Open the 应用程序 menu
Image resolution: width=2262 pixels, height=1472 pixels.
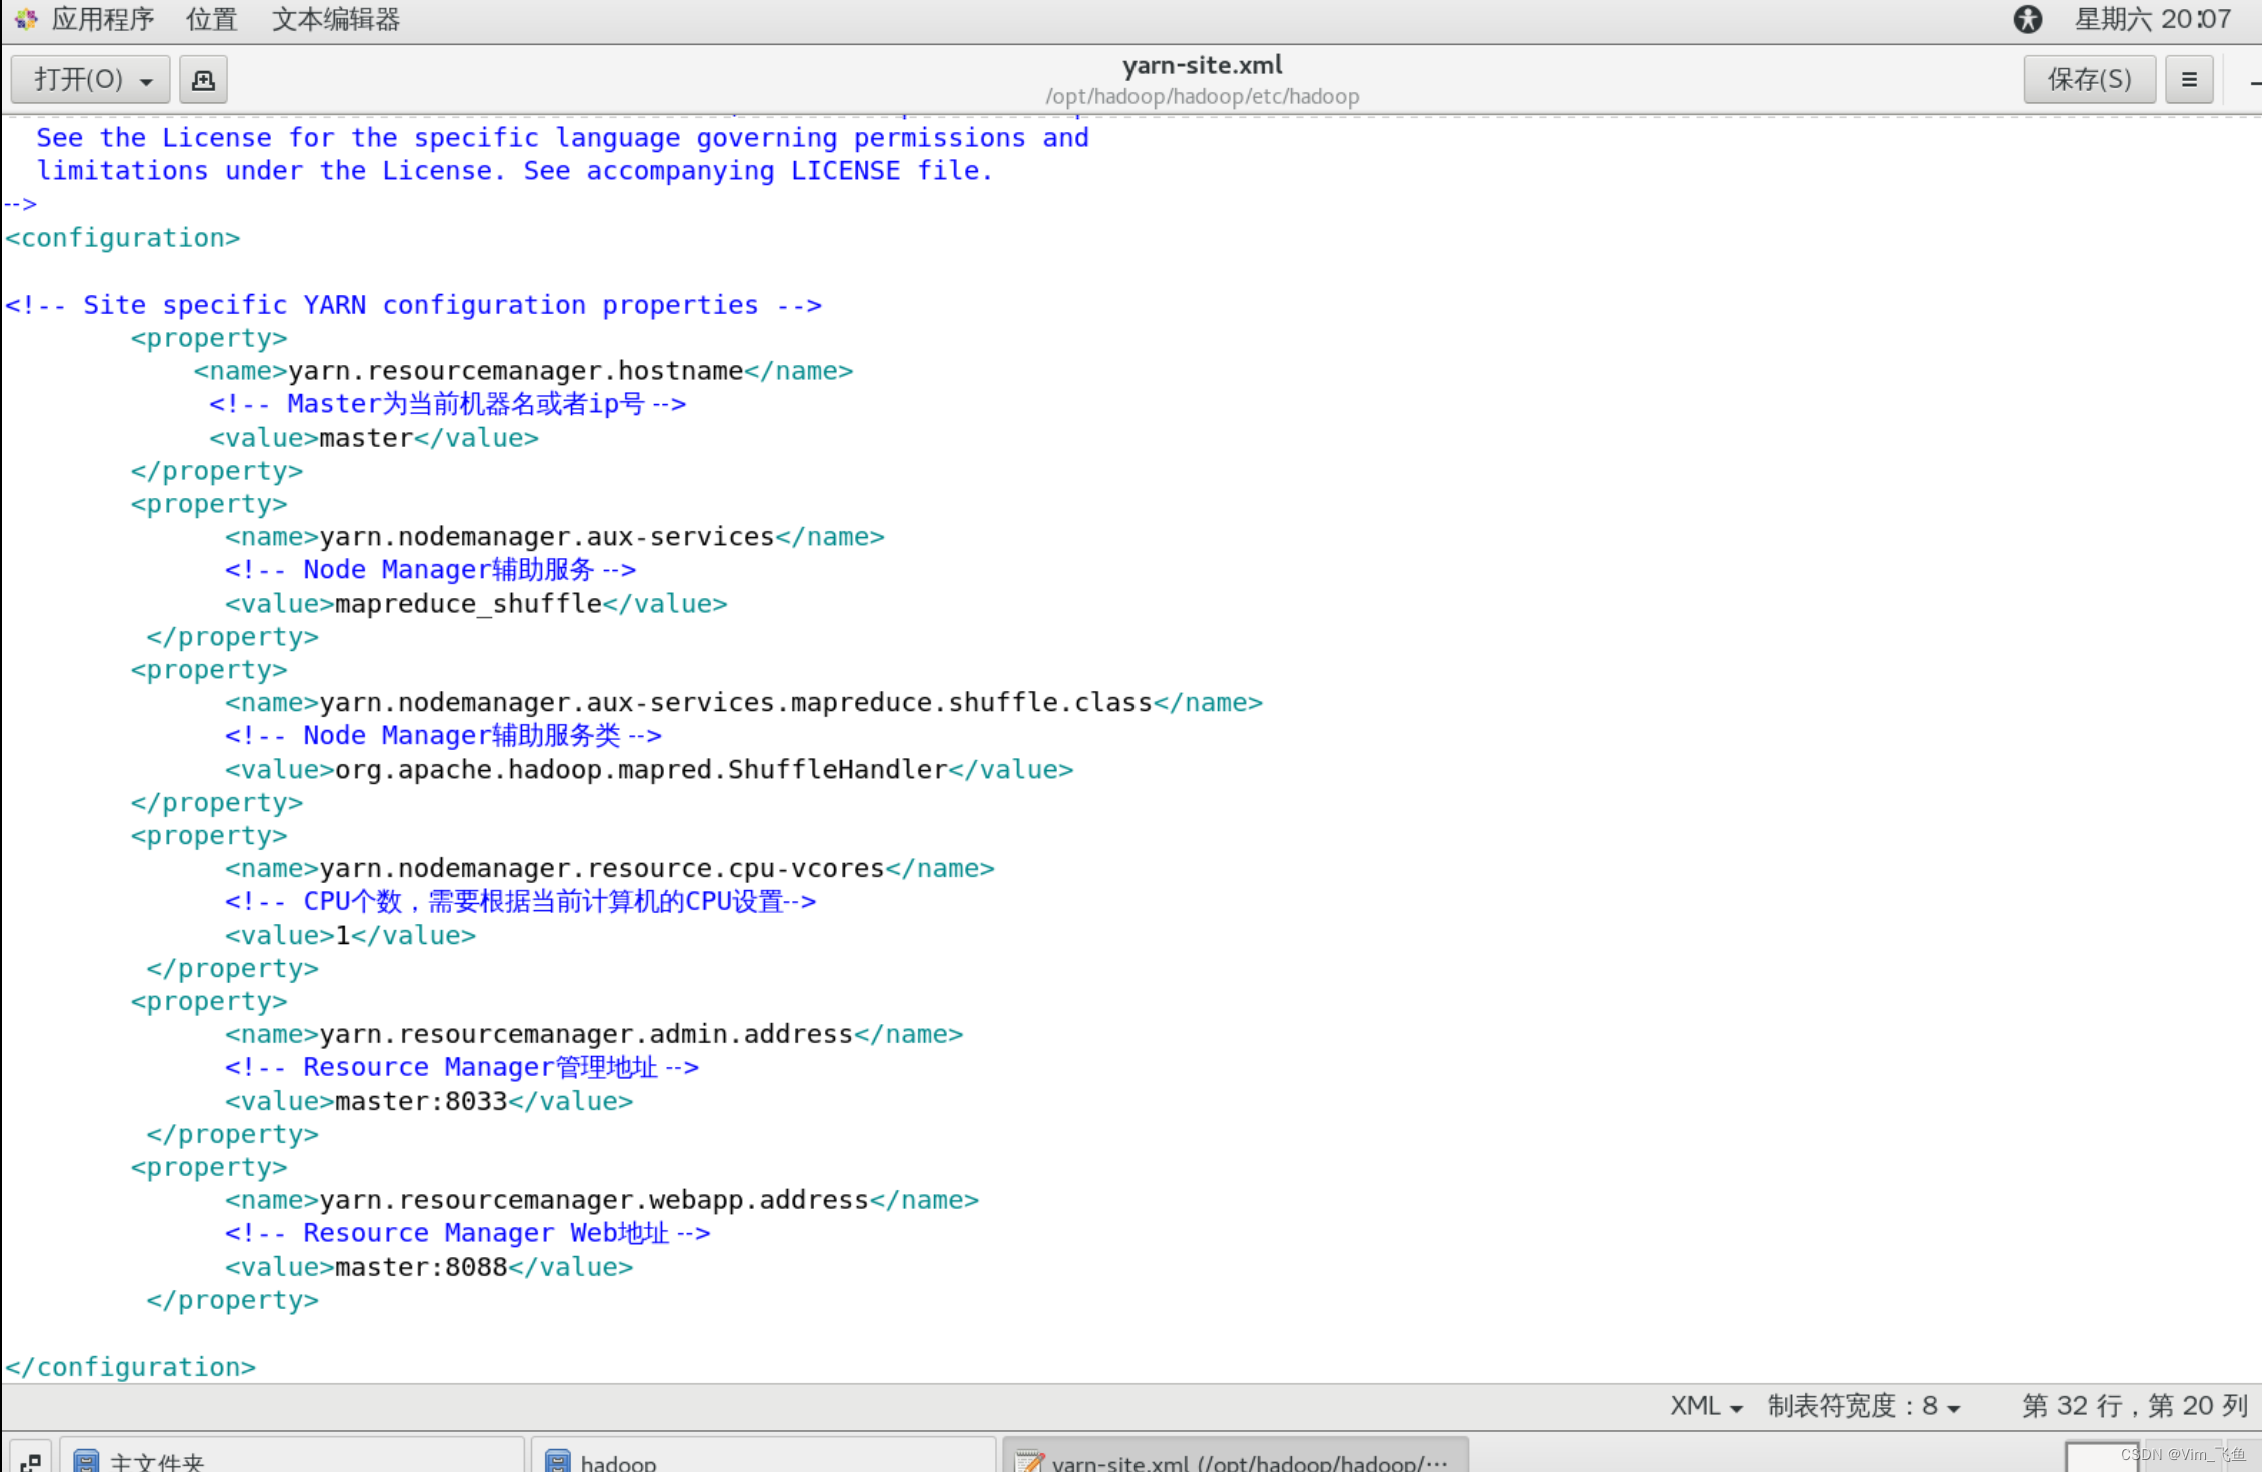pos(102,19)
